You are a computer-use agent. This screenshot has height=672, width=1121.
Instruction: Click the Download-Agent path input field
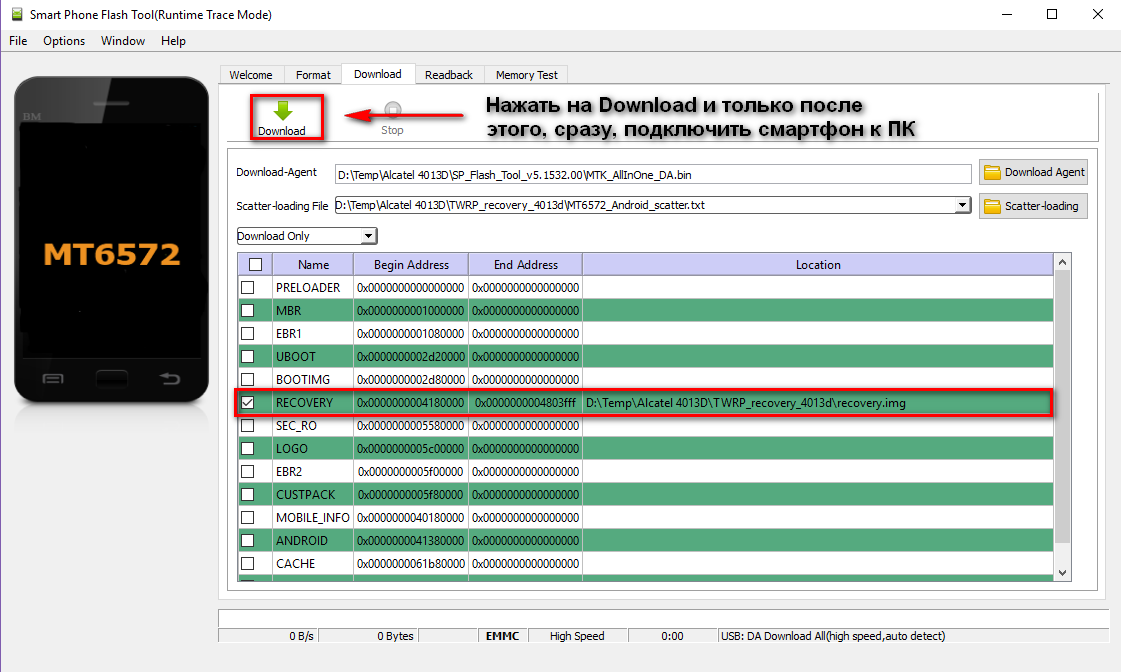pos(653,174)
